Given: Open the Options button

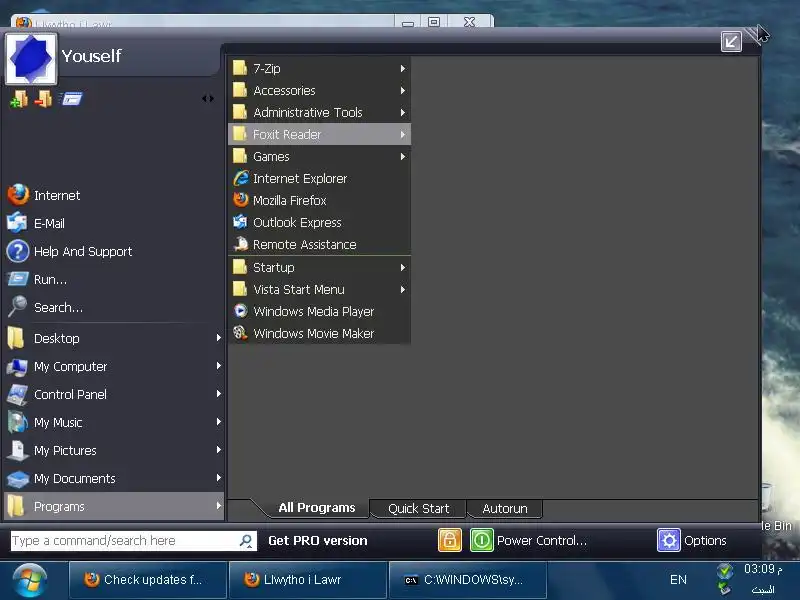Looking at the screenshot, I should pyautogui.click(x=692, y=540).
